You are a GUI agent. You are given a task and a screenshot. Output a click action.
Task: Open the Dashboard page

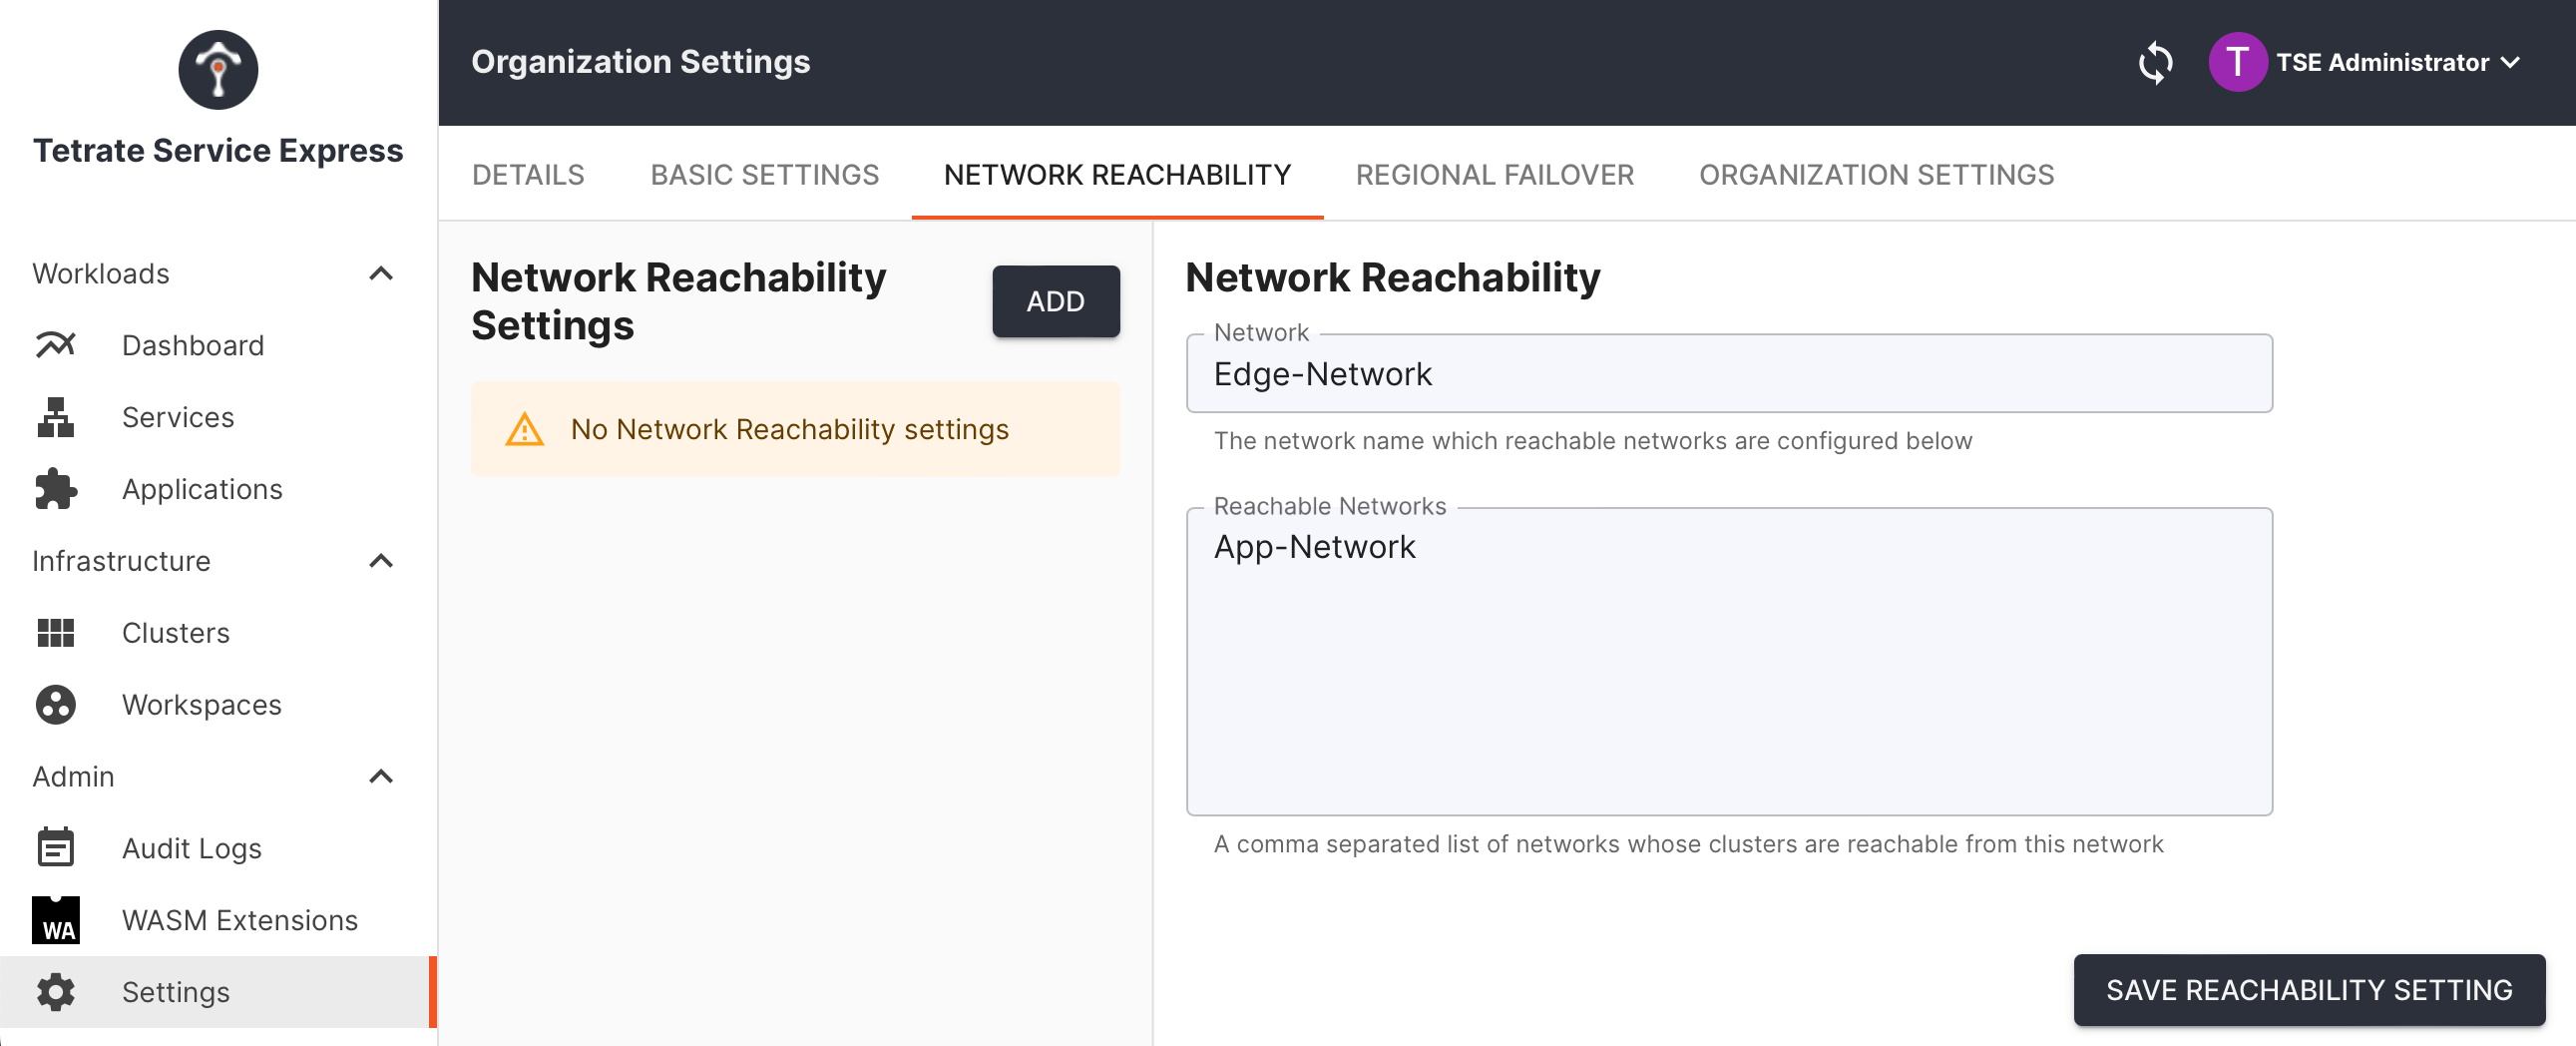(x=218, y=345)
